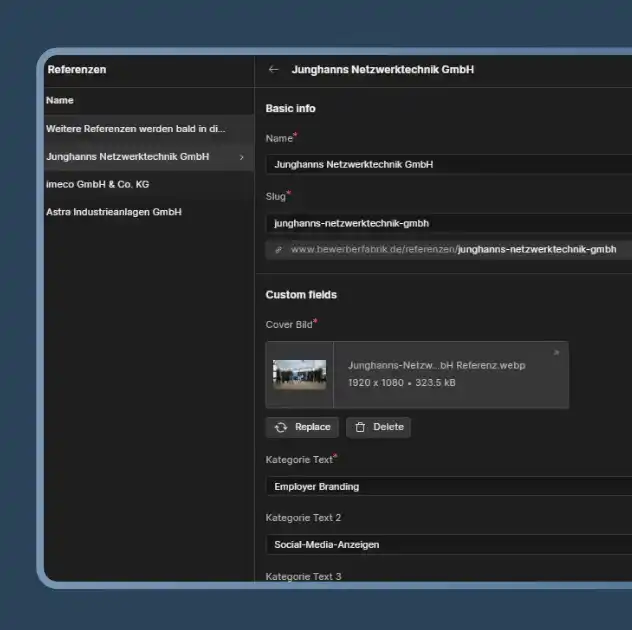Focus the Slug input field
This screenshot has height=630, width=632.
449,223
